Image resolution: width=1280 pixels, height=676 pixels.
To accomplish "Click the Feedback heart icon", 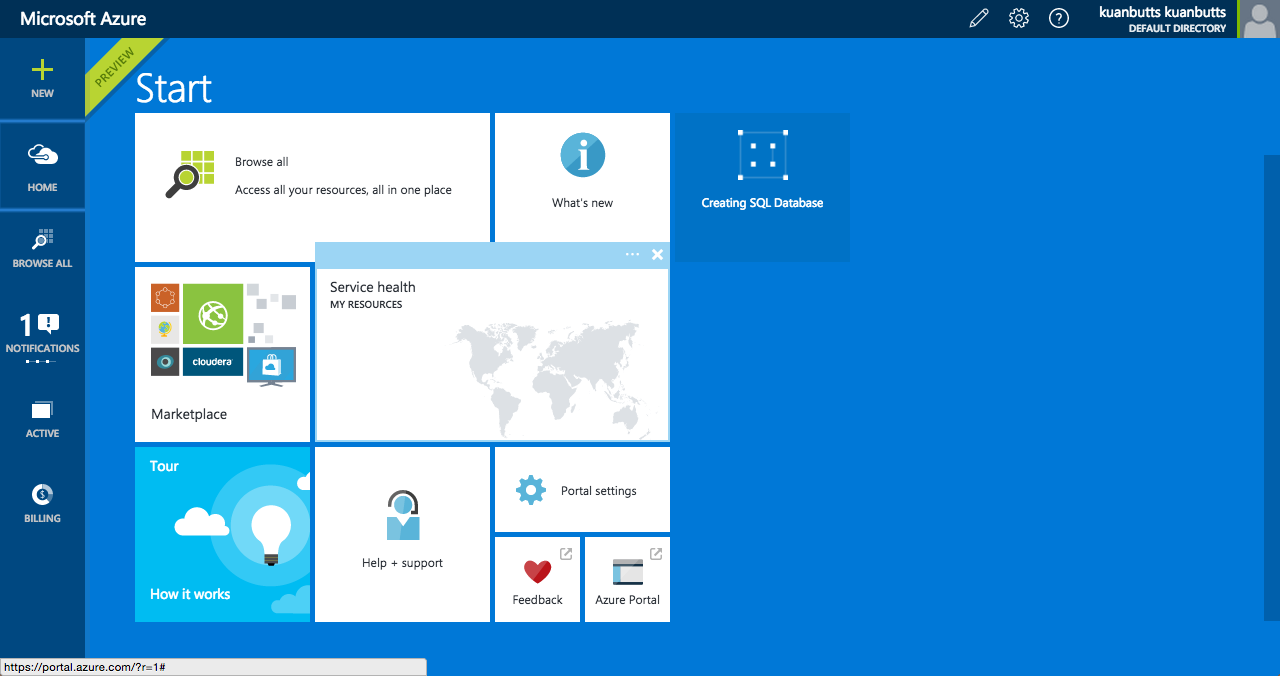I will coord(537,572).
